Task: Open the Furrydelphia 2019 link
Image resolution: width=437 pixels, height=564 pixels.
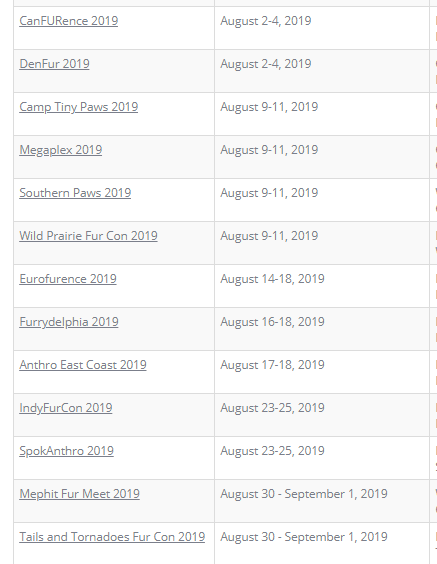Action: (x=69, y=322)
